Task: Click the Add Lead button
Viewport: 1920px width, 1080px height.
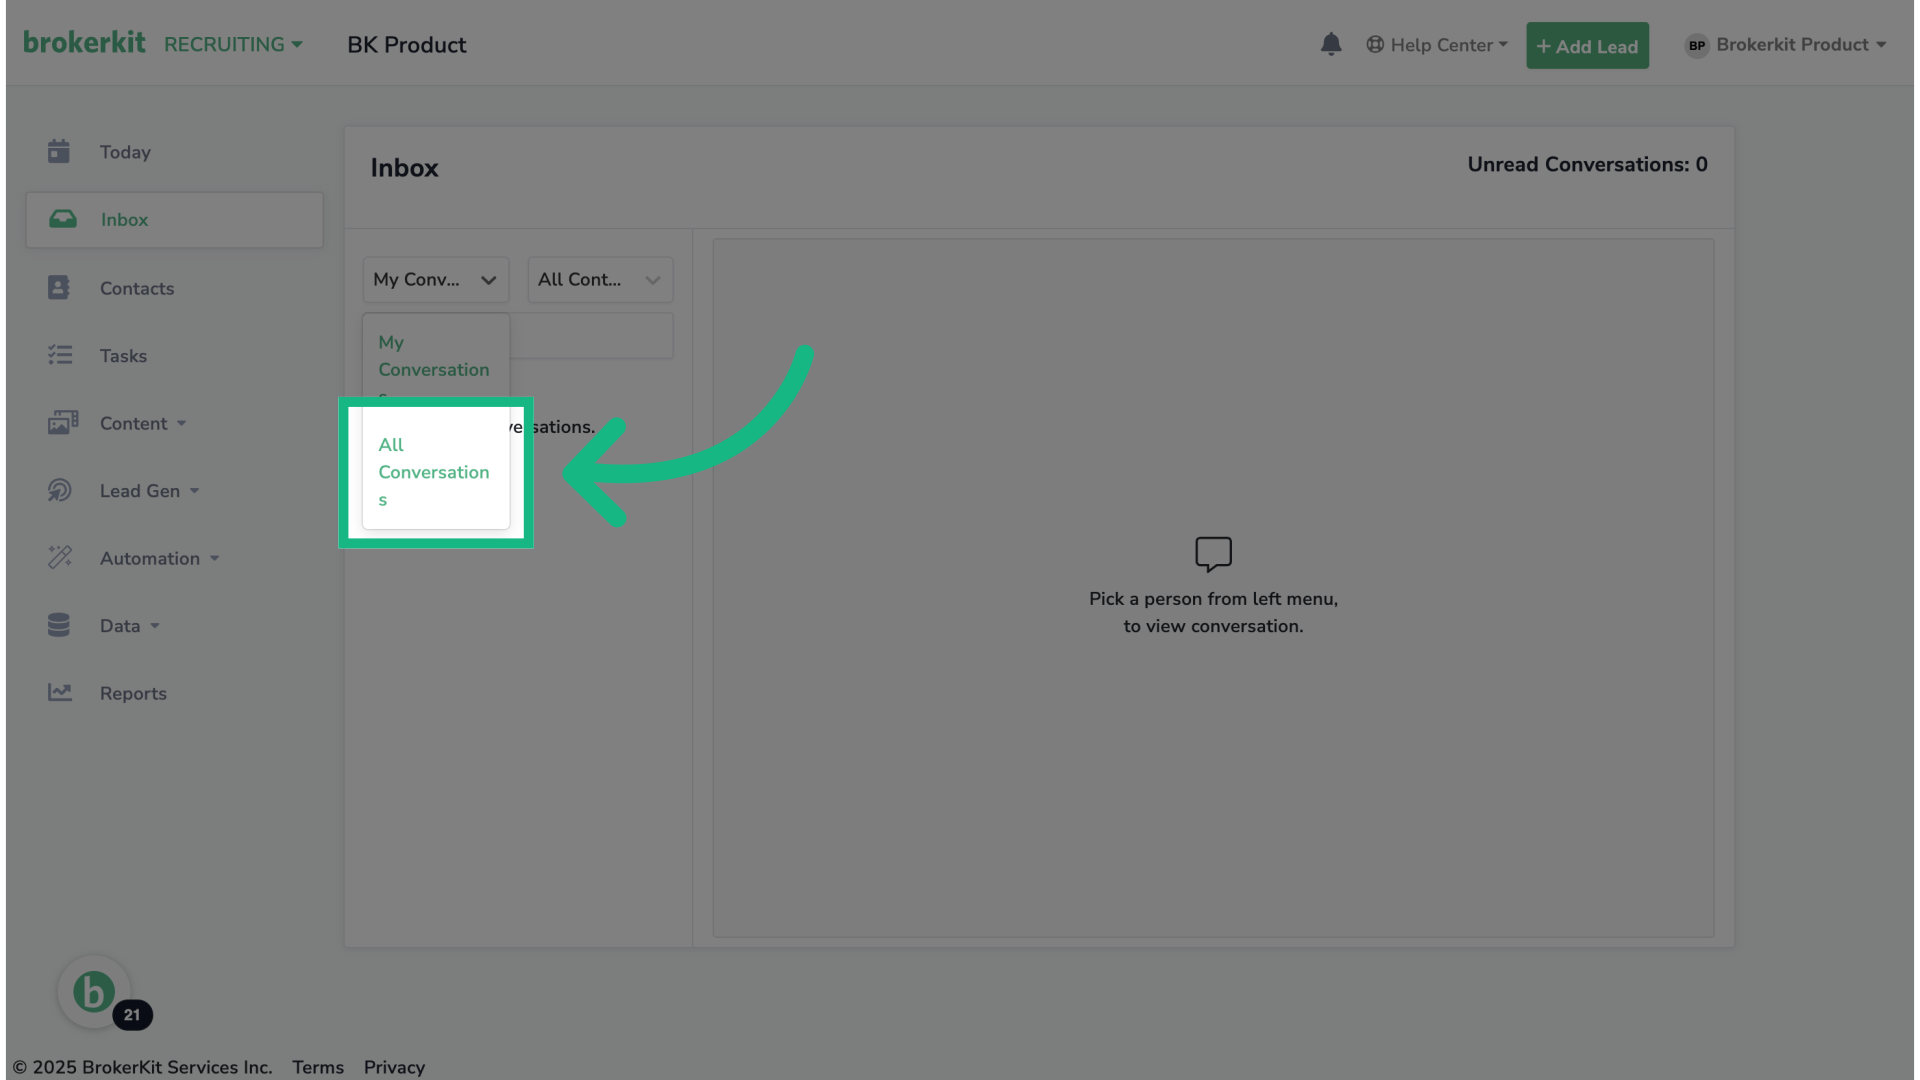Action: point(1587,46)
